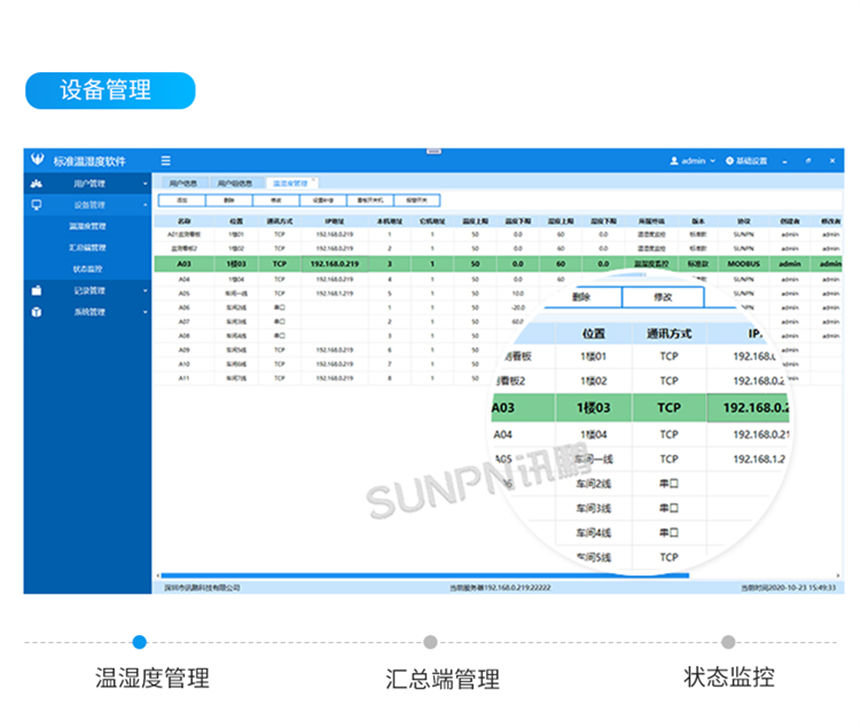The image size is (860, 728).
Task: Click 修改 in the magnified popup
Action: [x=665, y=297]
